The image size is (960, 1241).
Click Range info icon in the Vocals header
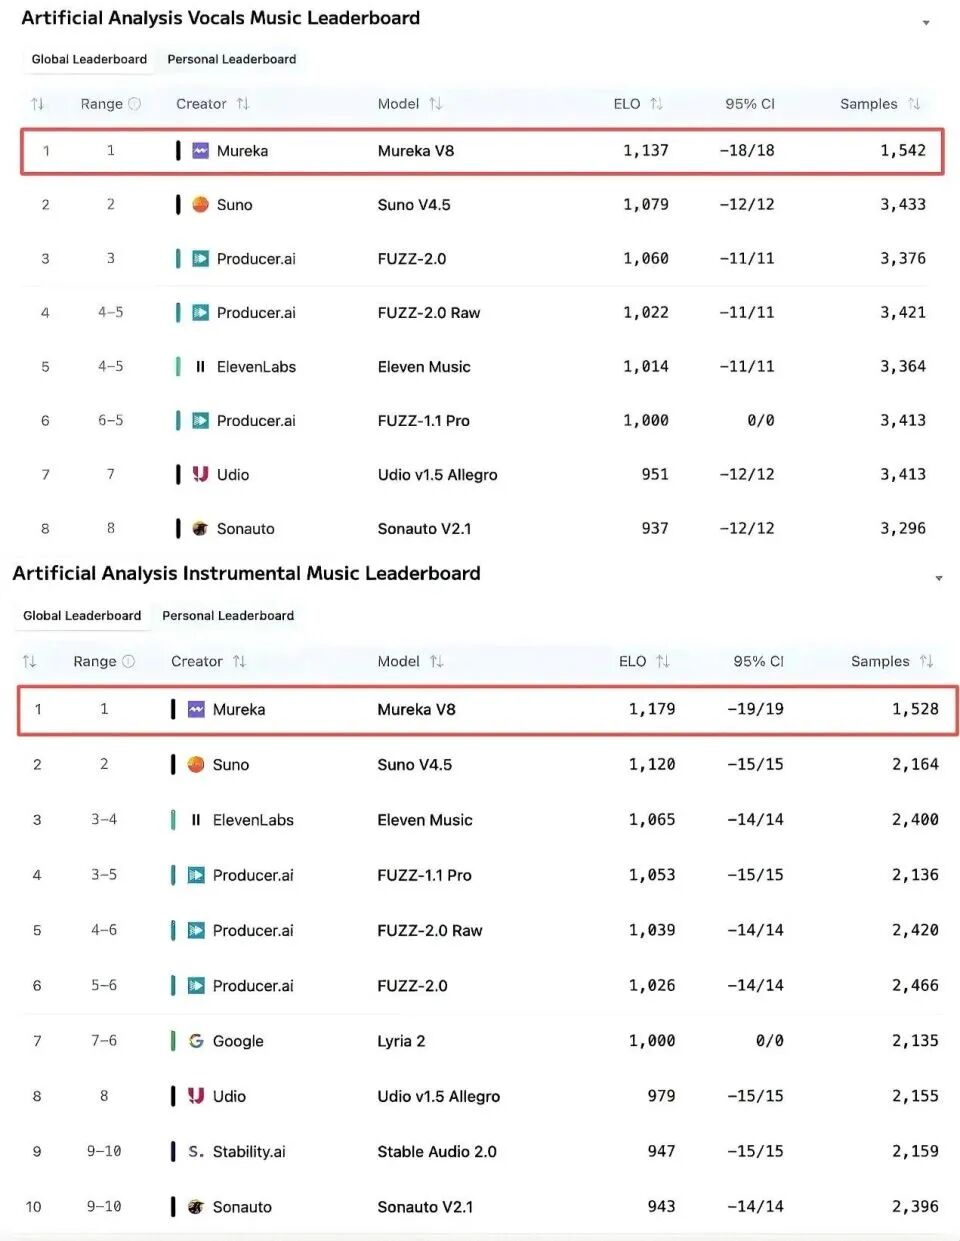(x=135, y=104)
